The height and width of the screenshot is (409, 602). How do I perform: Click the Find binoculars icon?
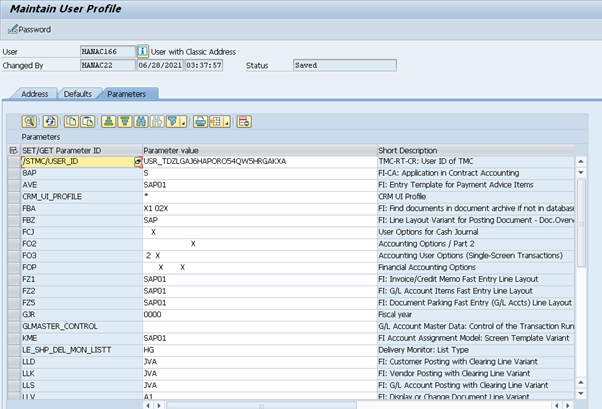pyautogui.click(x=140, y=121)
